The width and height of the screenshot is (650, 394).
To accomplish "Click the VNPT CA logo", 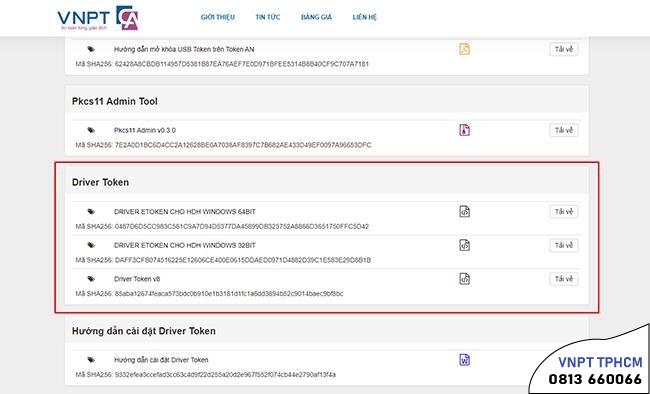I will click(x=98, y=18).
